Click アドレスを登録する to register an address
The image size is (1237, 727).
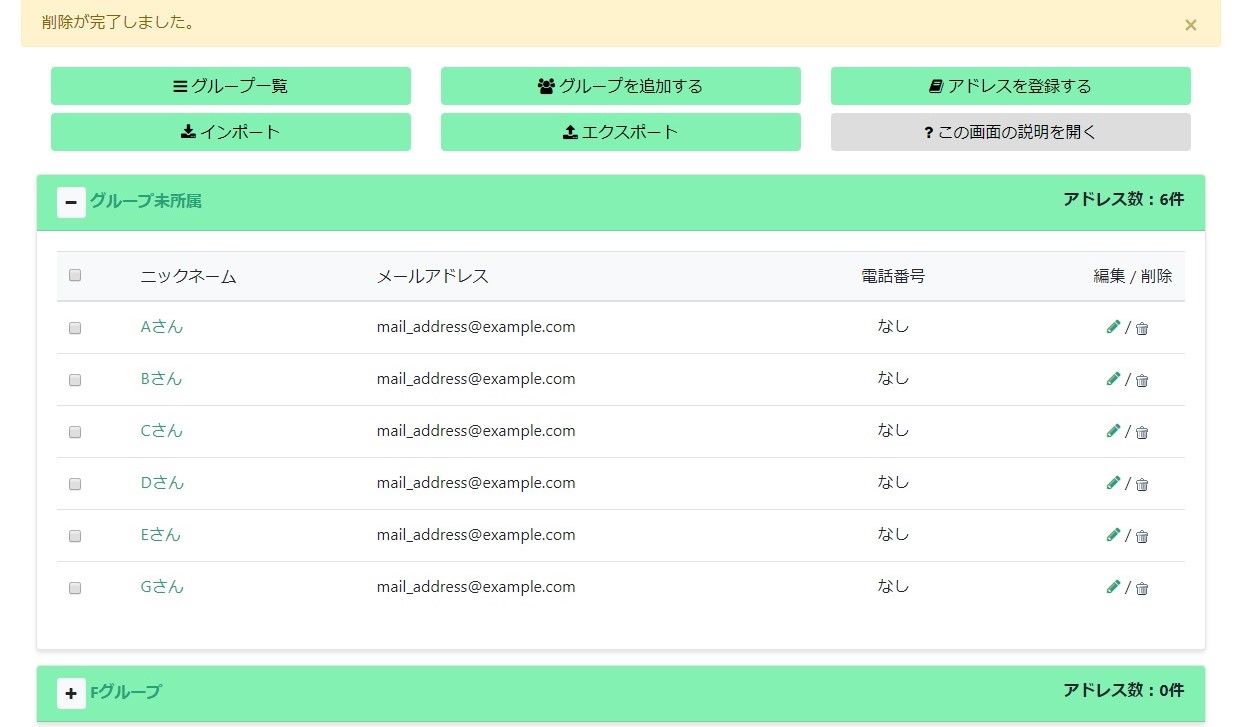click(1010, 86)
